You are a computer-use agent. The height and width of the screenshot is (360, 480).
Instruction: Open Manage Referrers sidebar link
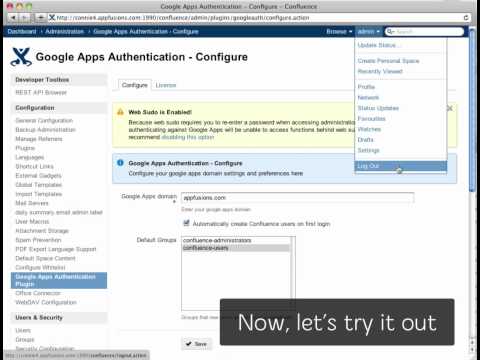click(39, 139)
